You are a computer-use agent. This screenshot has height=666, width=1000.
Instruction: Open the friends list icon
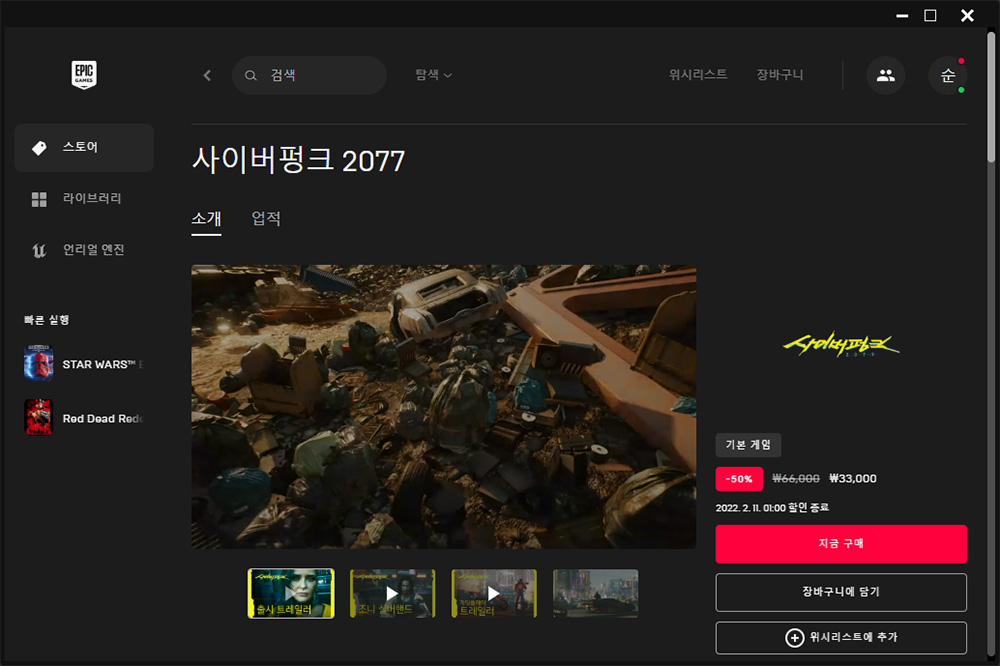point(885,75)
